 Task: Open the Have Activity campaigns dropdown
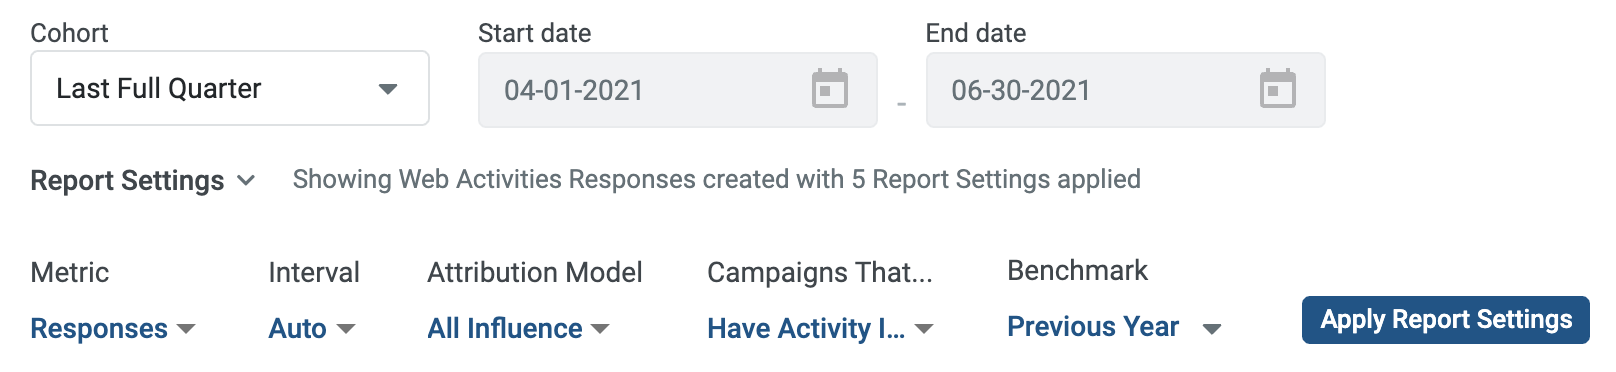[x=820, y=328]
